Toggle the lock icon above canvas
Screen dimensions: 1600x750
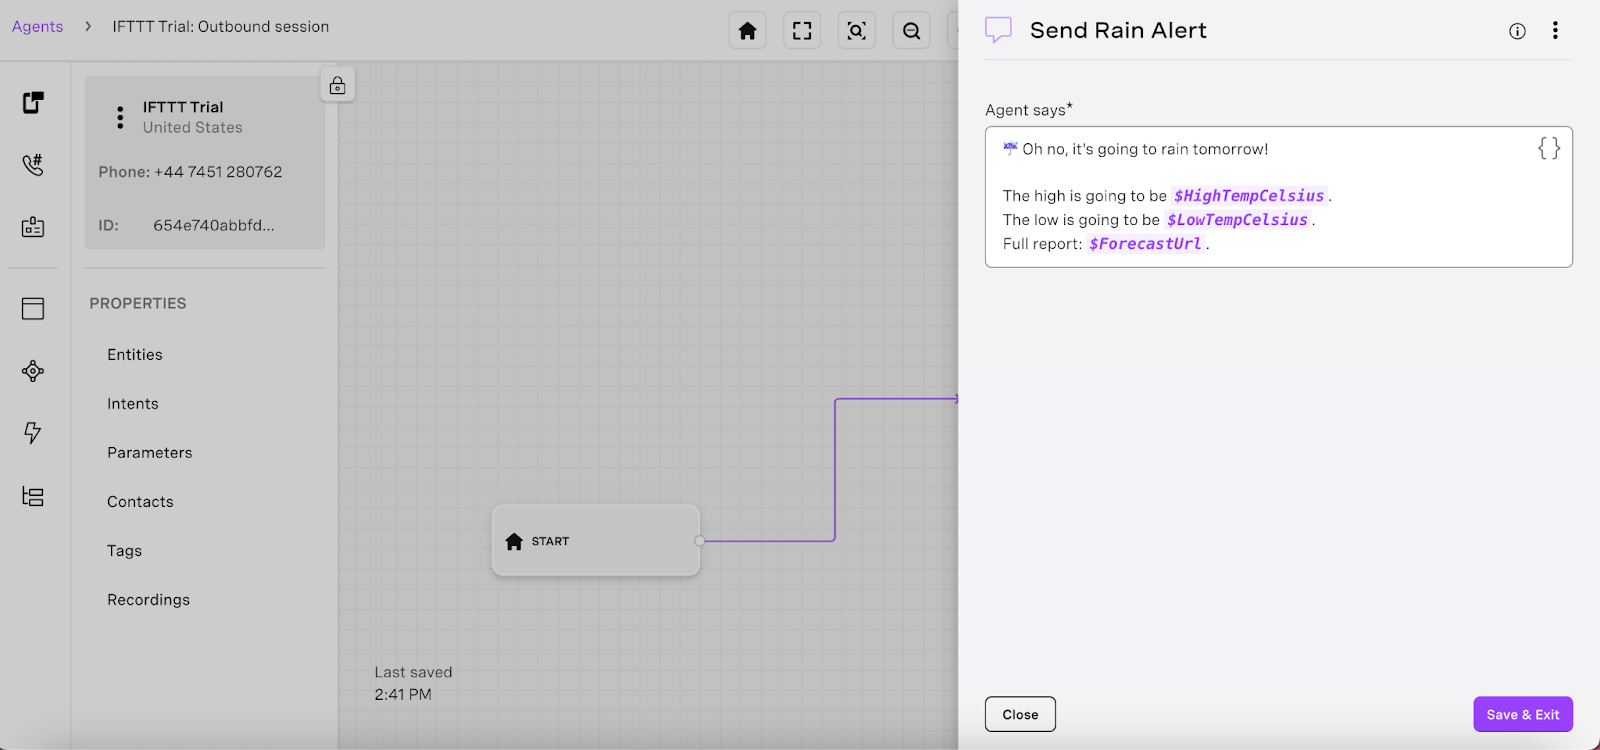[x=338, y=85]
